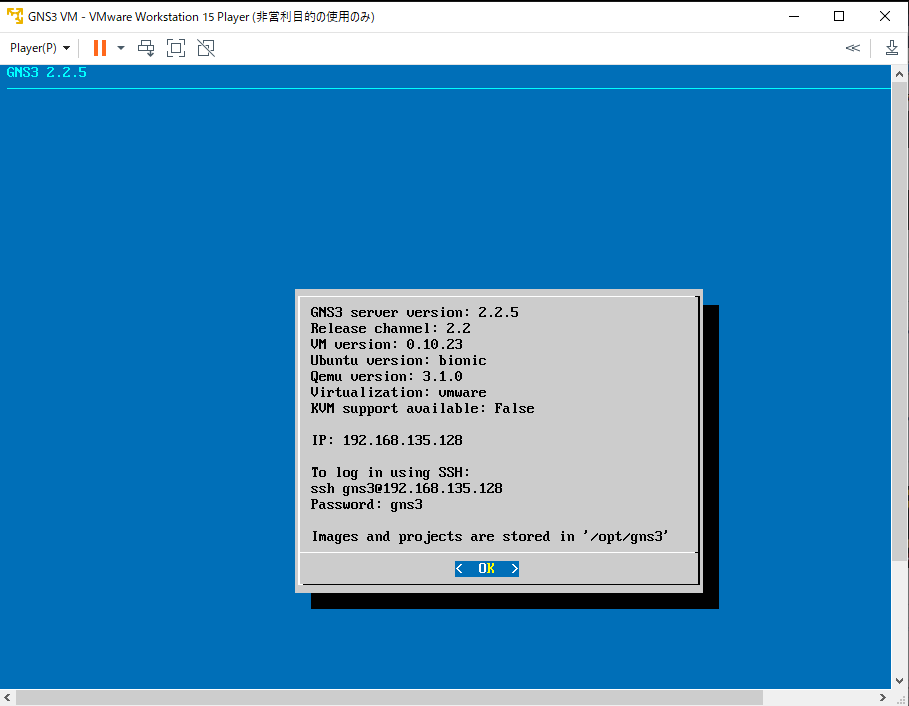Click the VMware icon in the title bar
Screen dimensions: 909x706
(x=15, y=16)
